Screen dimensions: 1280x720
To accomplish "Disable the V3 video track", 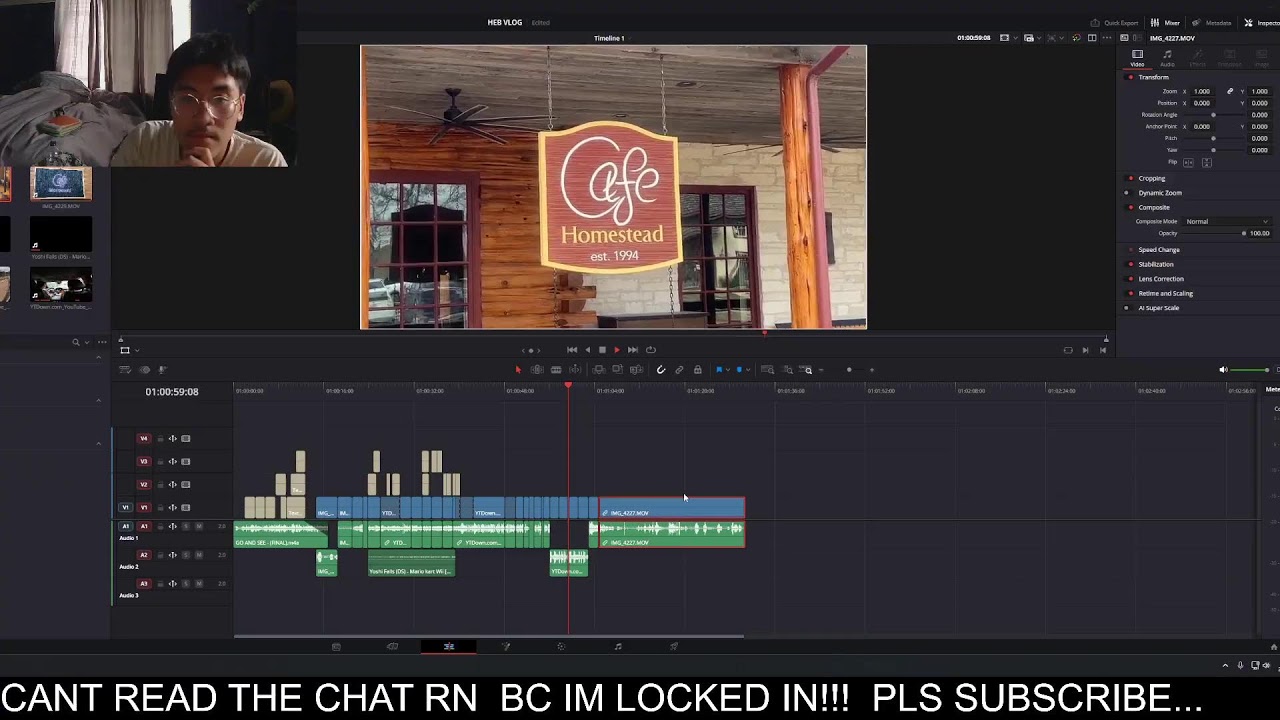I will pos(185,462).
